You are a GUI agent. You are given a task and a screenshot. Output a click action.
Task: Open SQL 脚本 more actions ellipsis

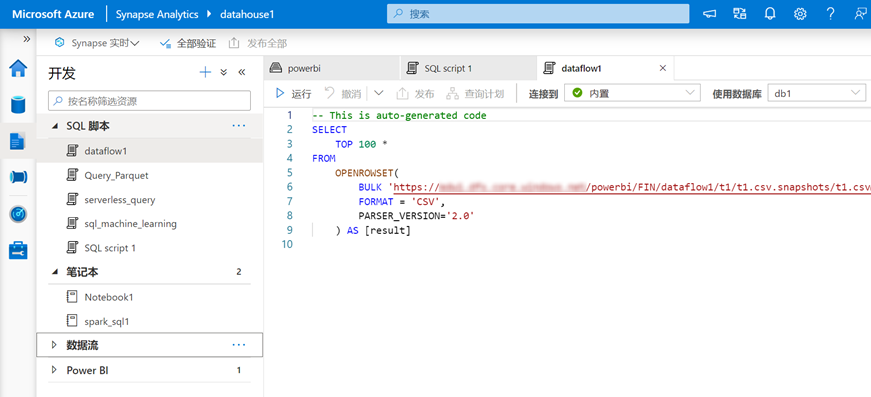click(239, 126)
